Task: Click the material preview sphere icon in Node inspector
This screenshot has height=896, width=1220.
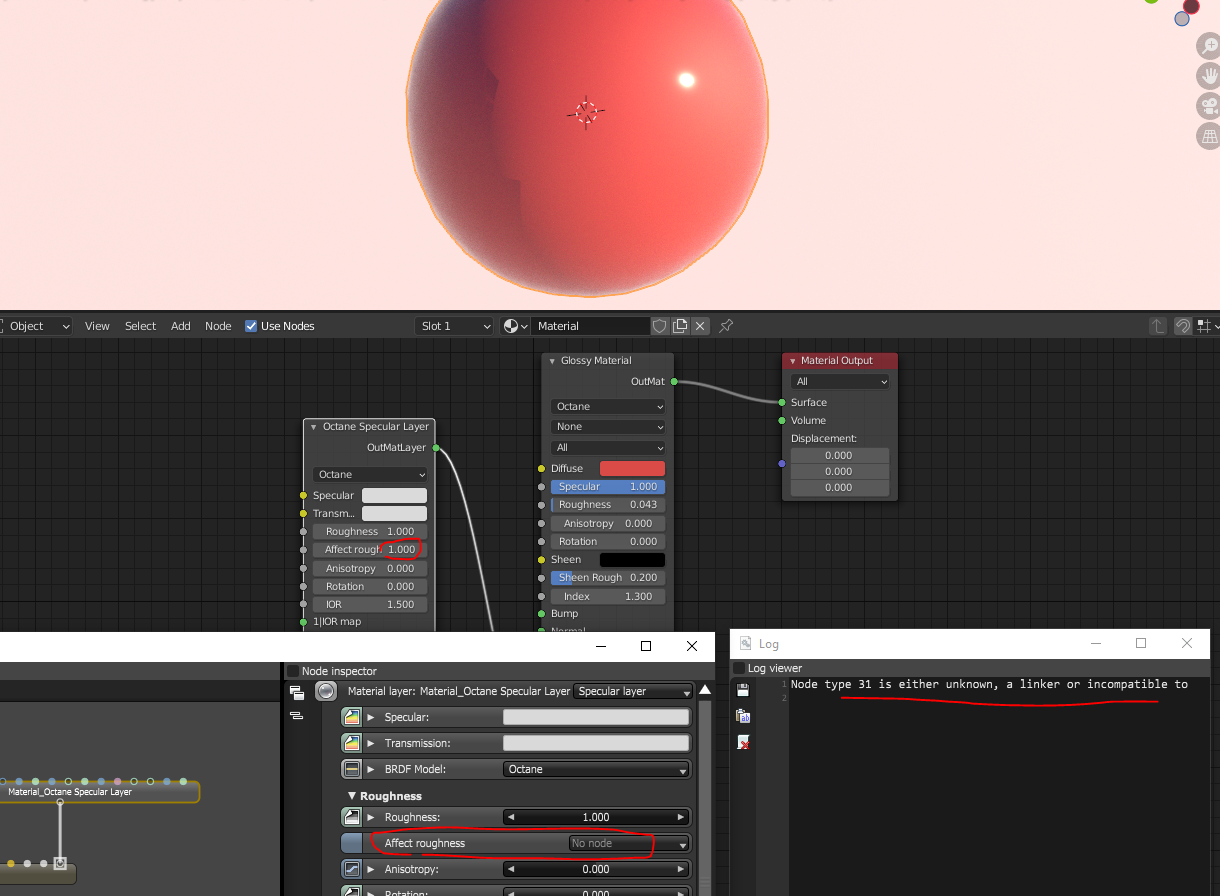Action: [326, 691]
